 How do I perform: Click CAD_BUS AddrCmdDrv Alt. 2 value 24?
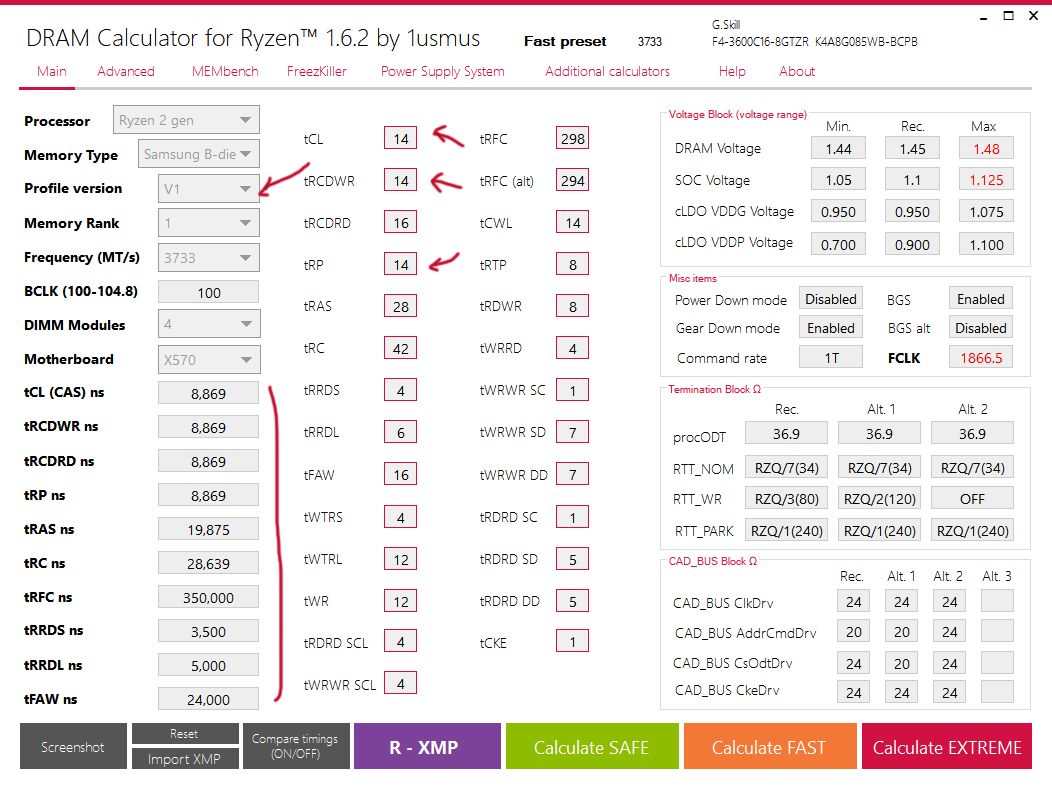click(949, 631)
